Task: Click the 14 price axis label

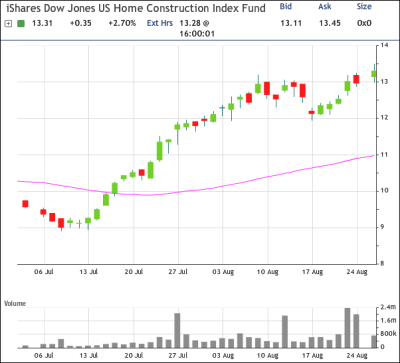Action: 383,45
